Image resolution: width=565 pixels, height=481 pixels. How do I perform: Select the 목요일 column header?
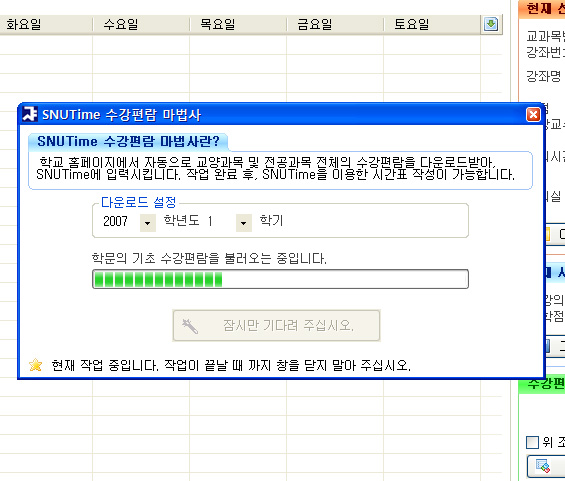tap(238, 25)
